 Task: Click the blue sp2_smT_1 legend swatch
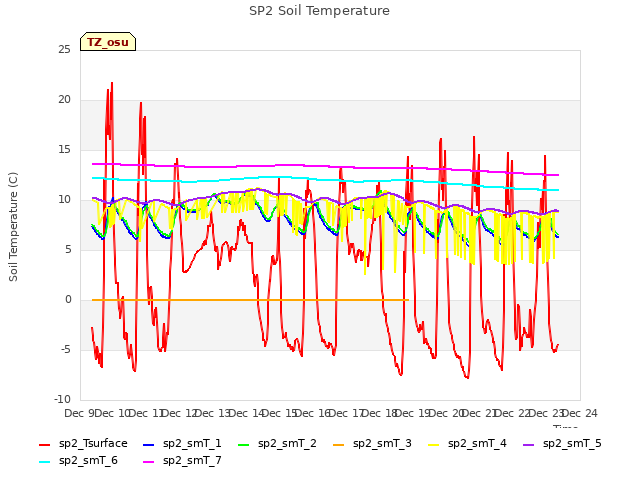click(149, 444)
